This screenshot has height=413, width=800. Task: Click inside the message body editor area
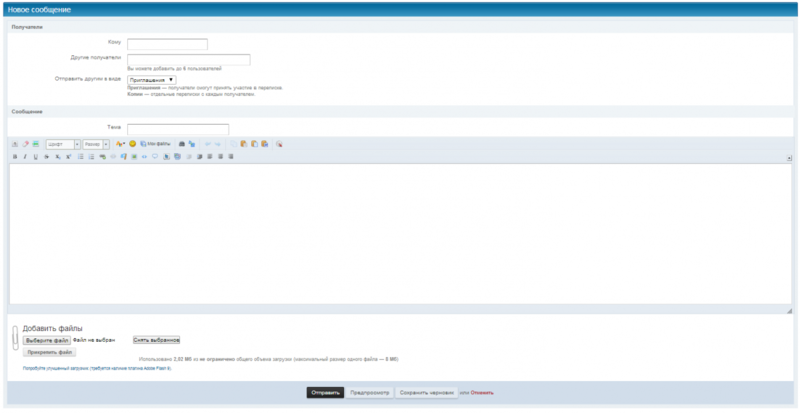[401, 233]
